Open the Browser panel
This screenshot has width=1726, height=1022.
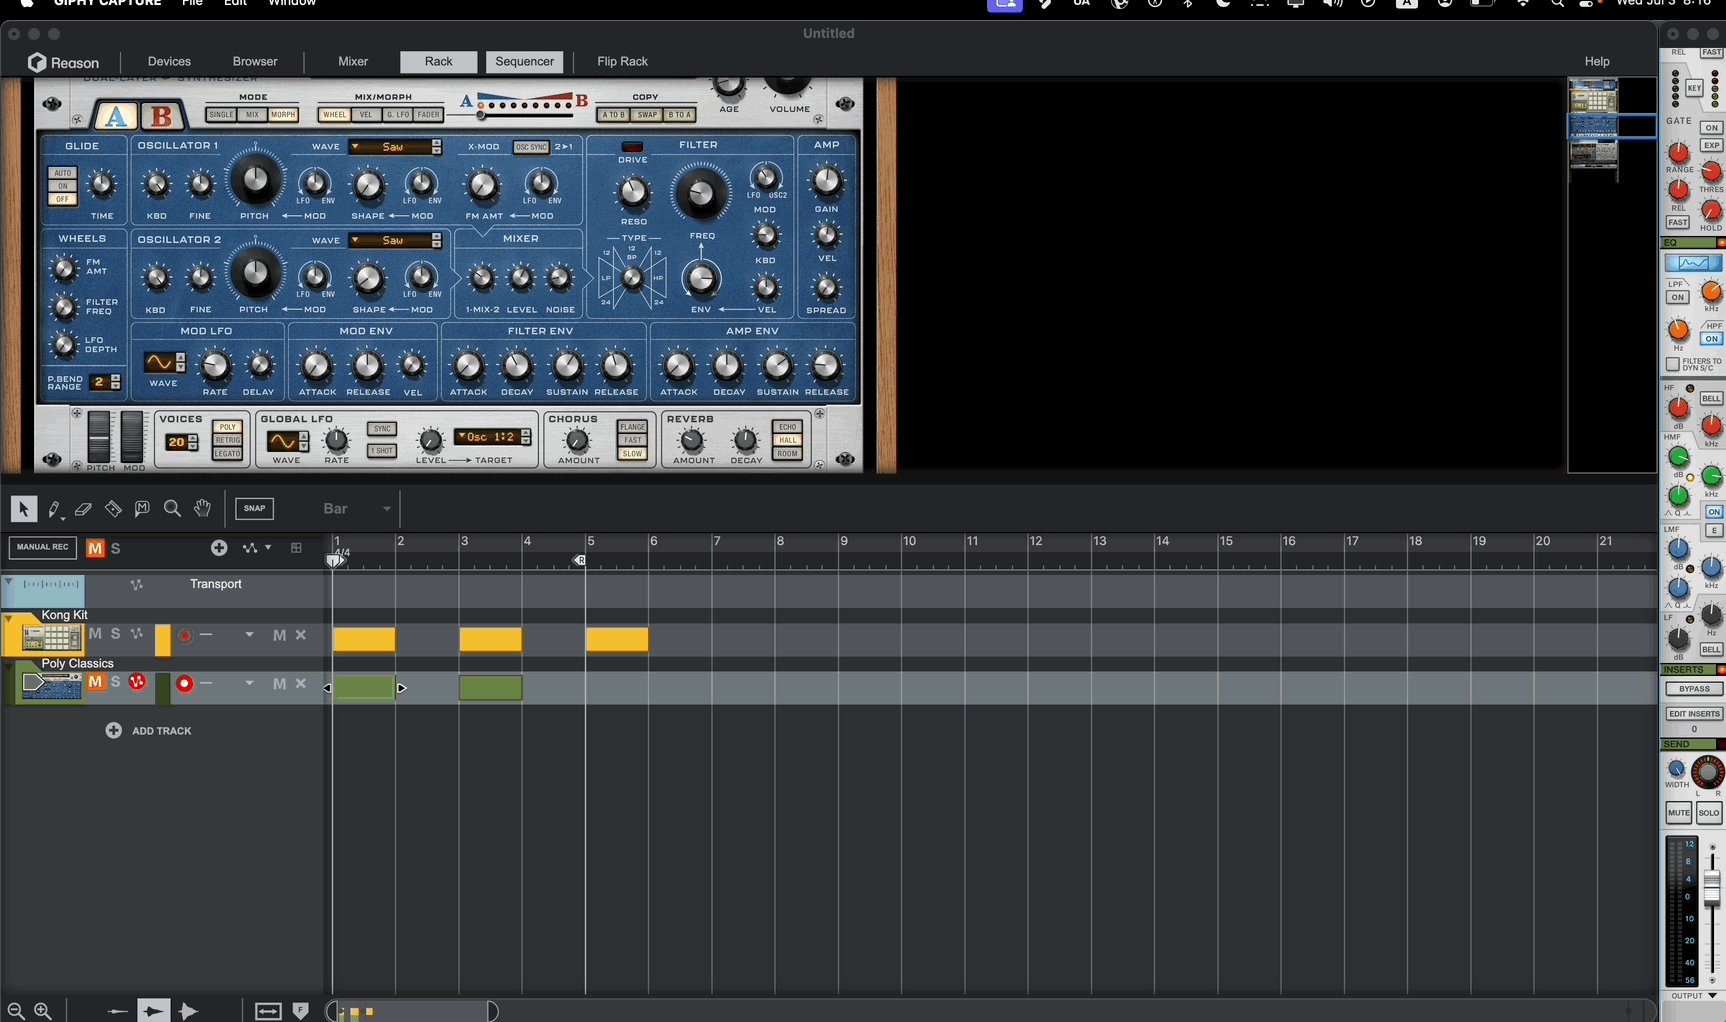(x=255, y=62)
